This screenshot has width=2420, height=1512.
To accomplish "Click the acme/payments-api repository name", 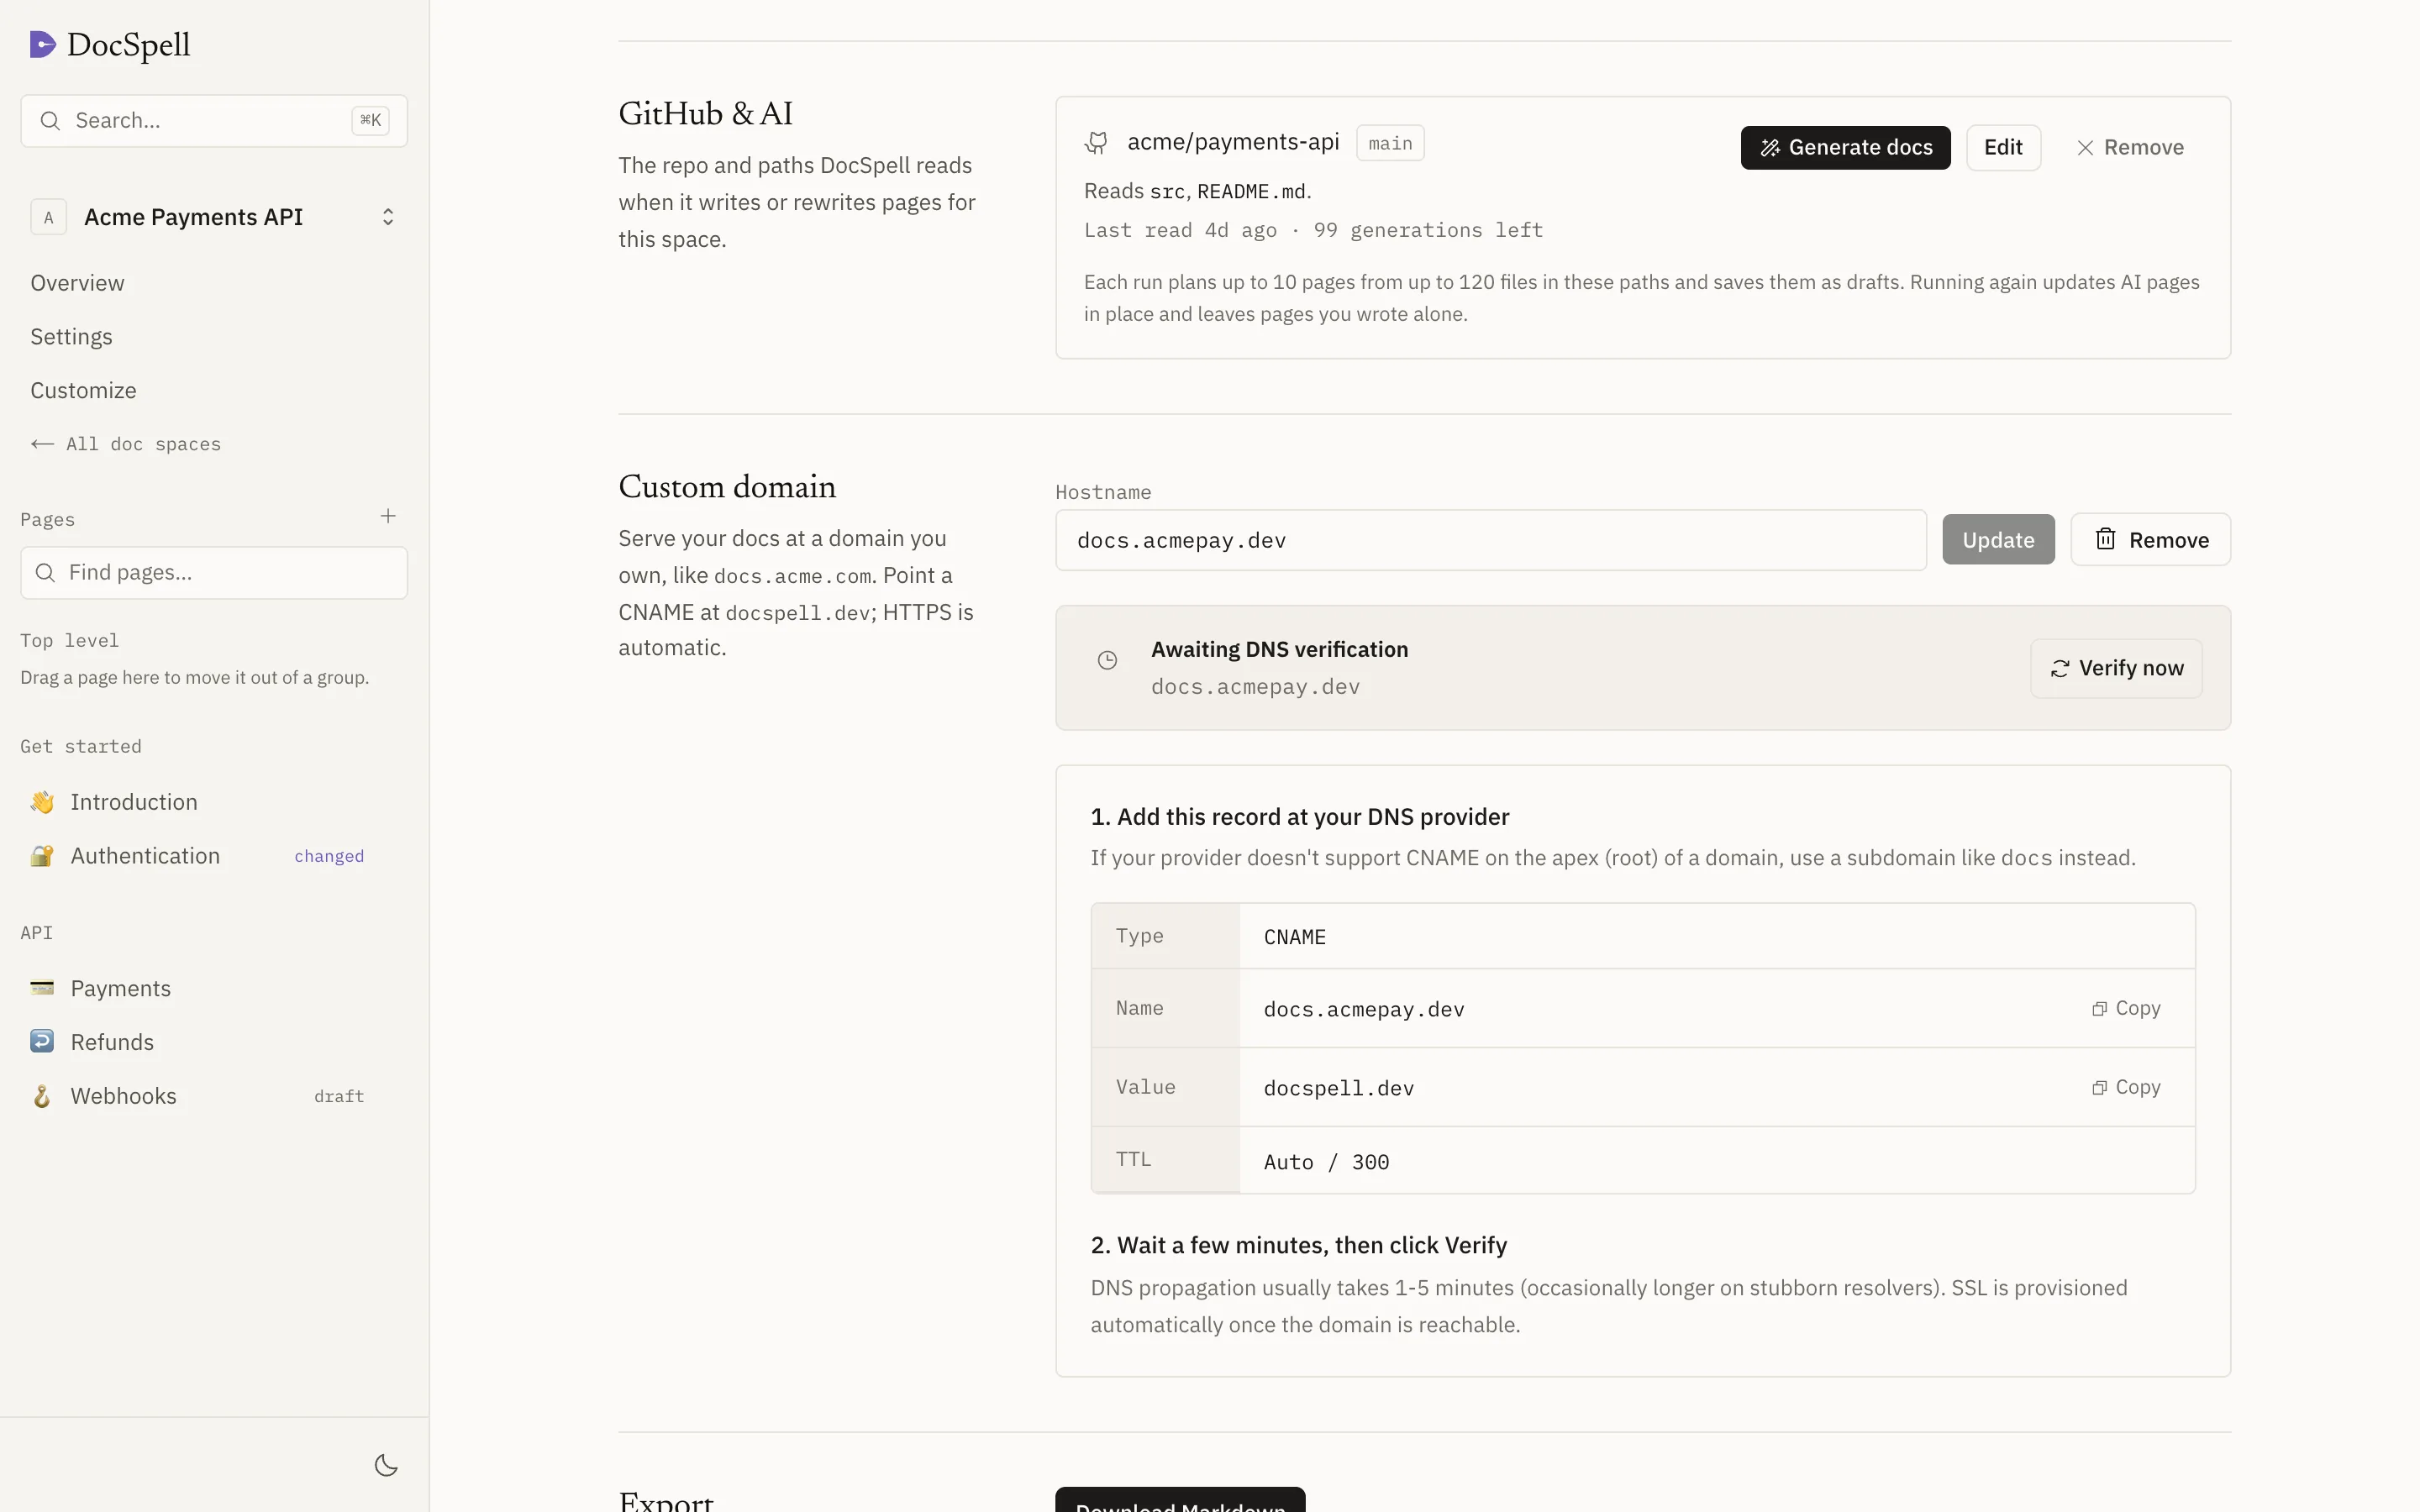I will (1233, 142).
